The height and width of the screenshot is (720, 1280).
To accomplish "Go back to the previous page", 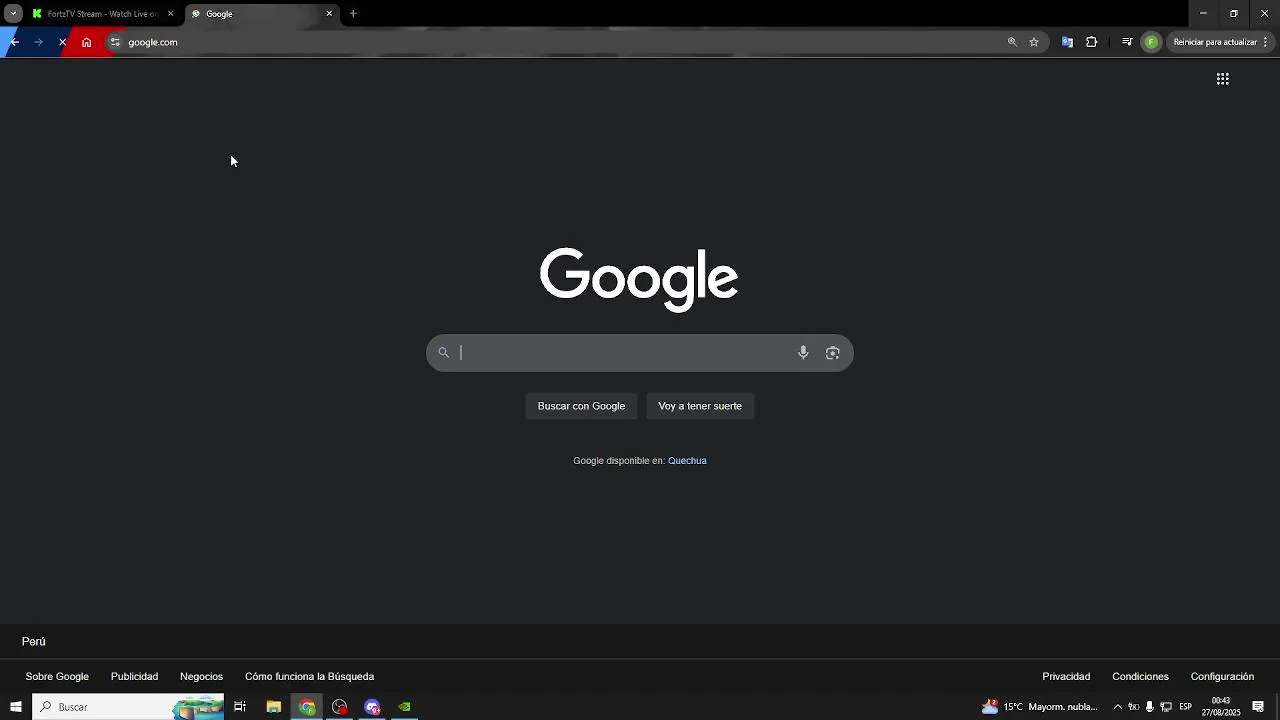I will [x=14, y=42].
